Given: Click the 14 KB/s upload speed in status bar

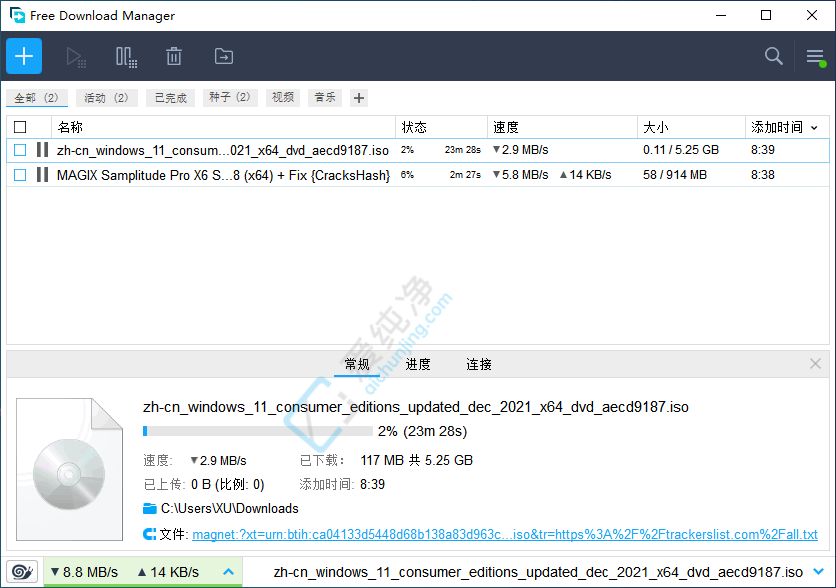Looking at the screenshot, I should pos(168,572).
